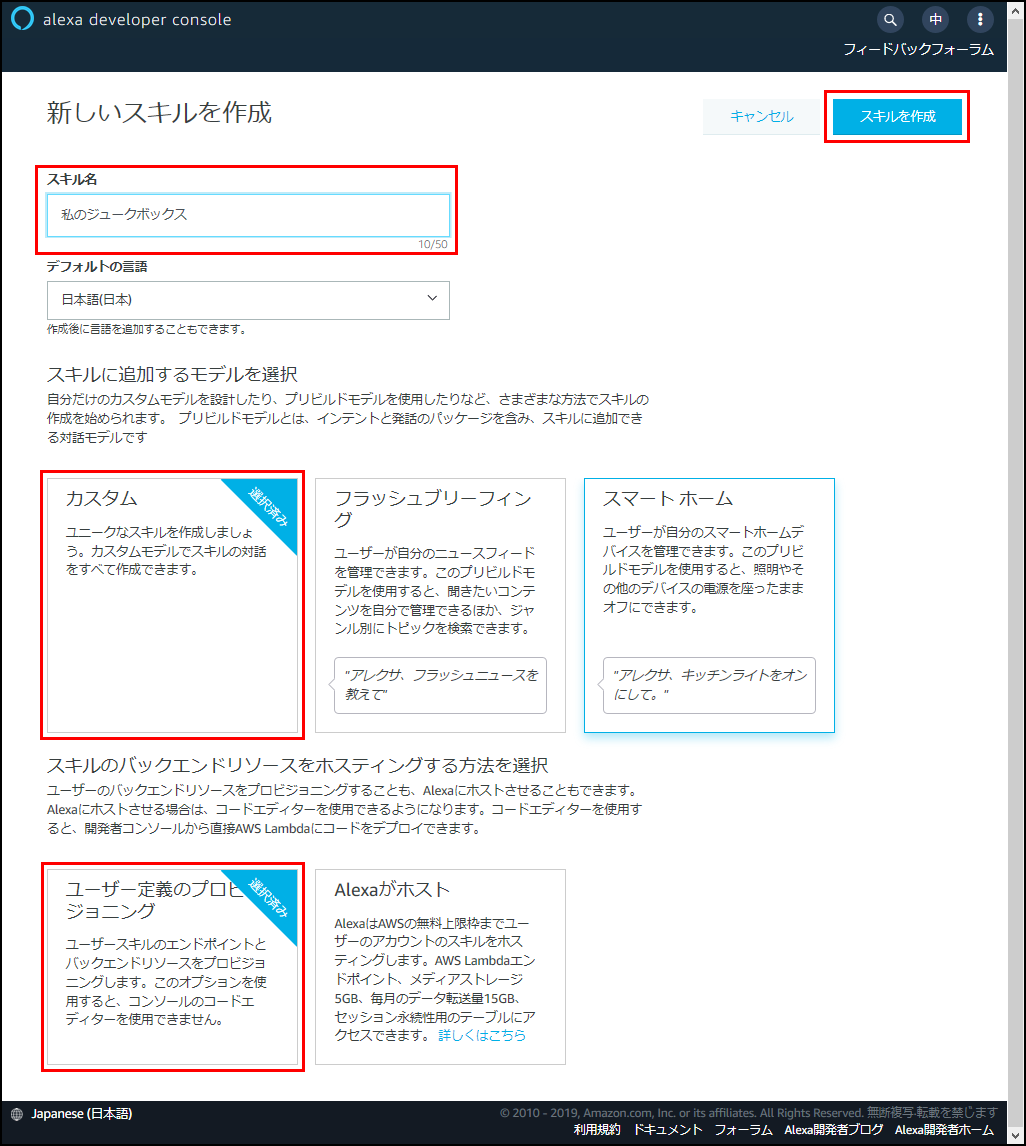This screenshot has height=1146, width=1026.
Task: Click the スキル名 text input field
Action: pos(248,214)
